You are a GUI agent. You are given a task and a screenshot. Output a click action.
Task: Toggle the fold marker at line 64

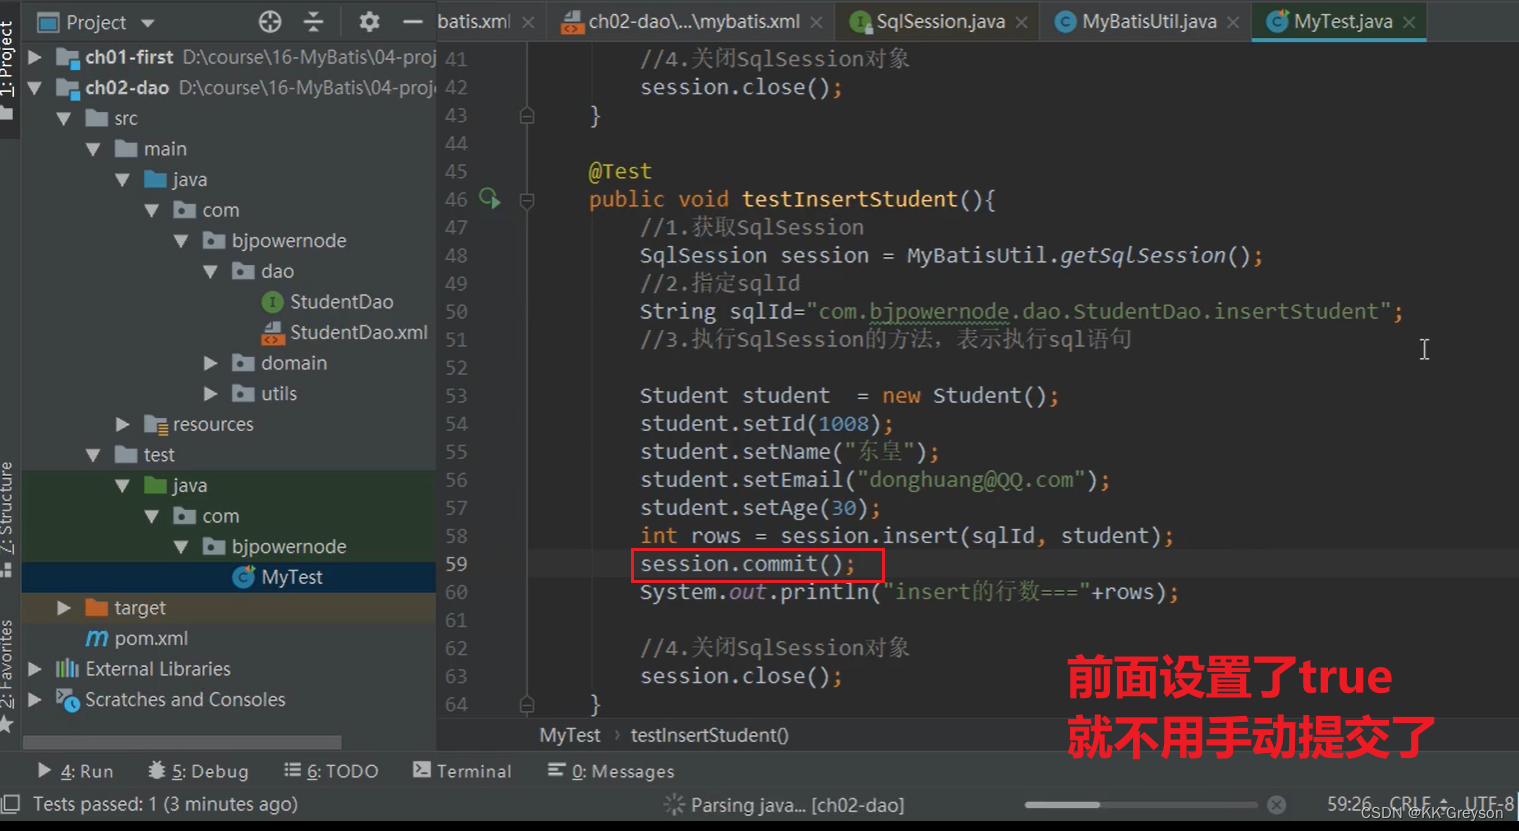point(527,704)
